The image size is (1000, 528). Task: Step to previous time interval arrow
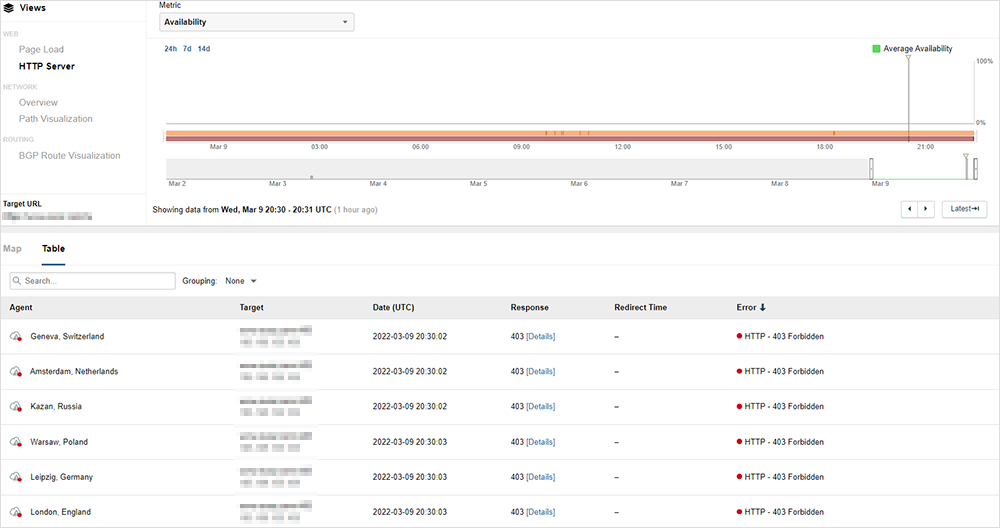point(909,209)
